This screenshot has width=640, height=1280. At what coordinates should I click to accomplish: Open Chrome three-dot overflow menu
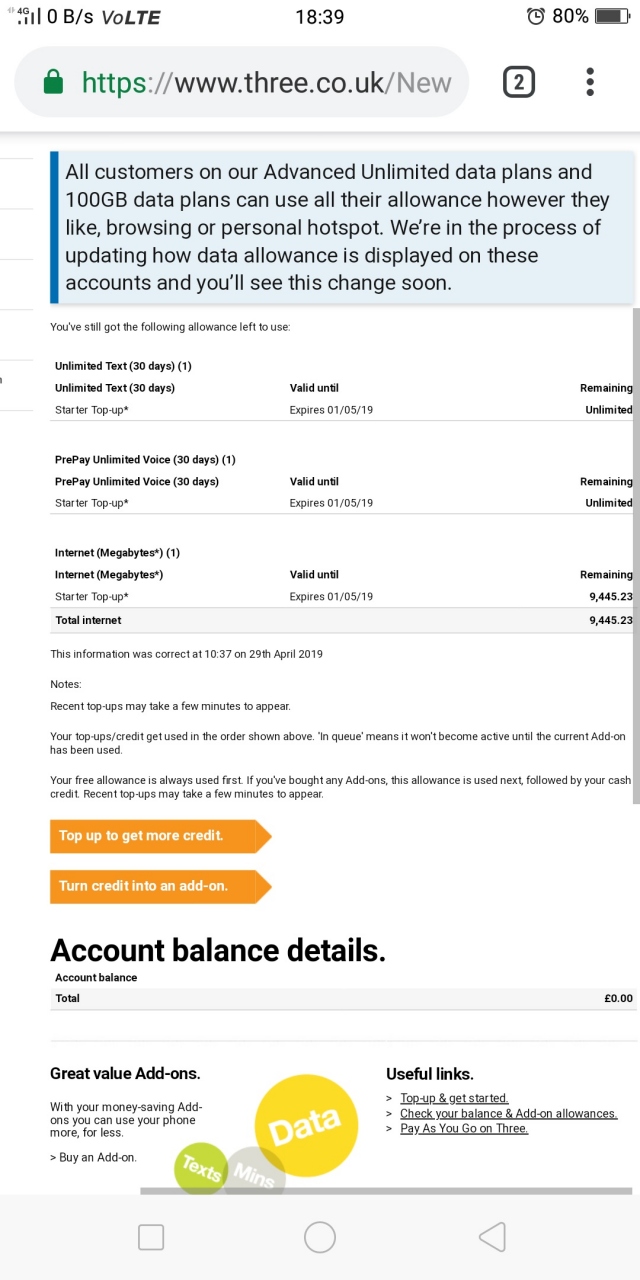point(591,82)
